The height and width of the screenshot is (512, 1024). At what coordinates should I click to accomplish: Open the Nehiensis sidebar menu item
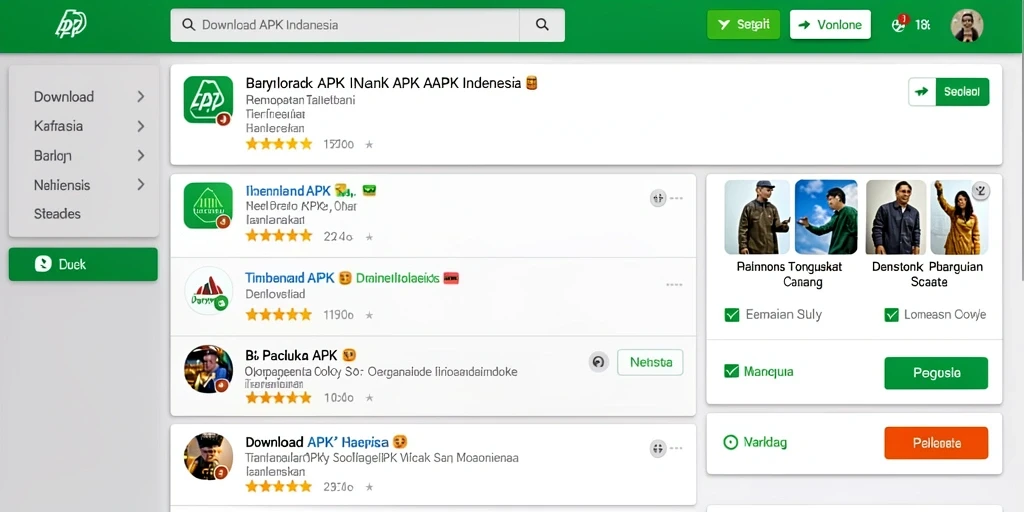coord(62,185)
